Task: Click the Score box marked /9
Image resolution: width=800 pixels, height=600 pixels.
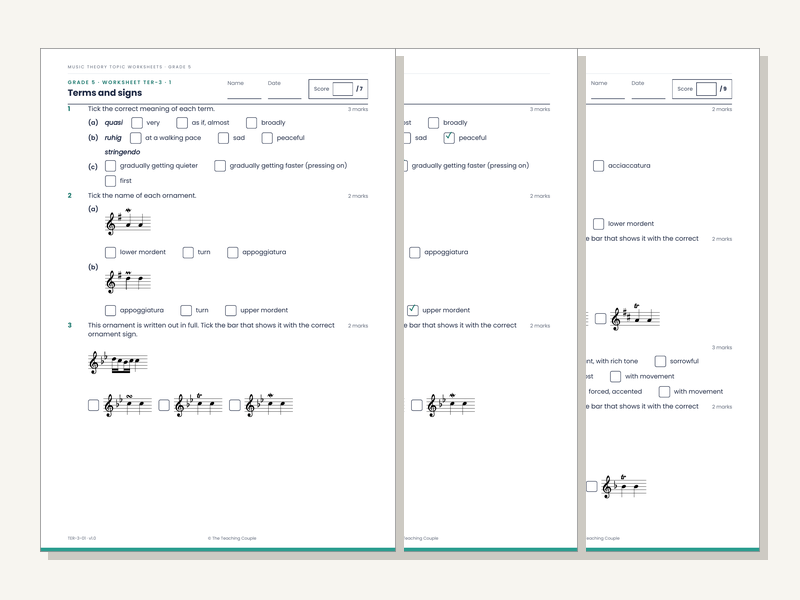Action: point(706,89)
